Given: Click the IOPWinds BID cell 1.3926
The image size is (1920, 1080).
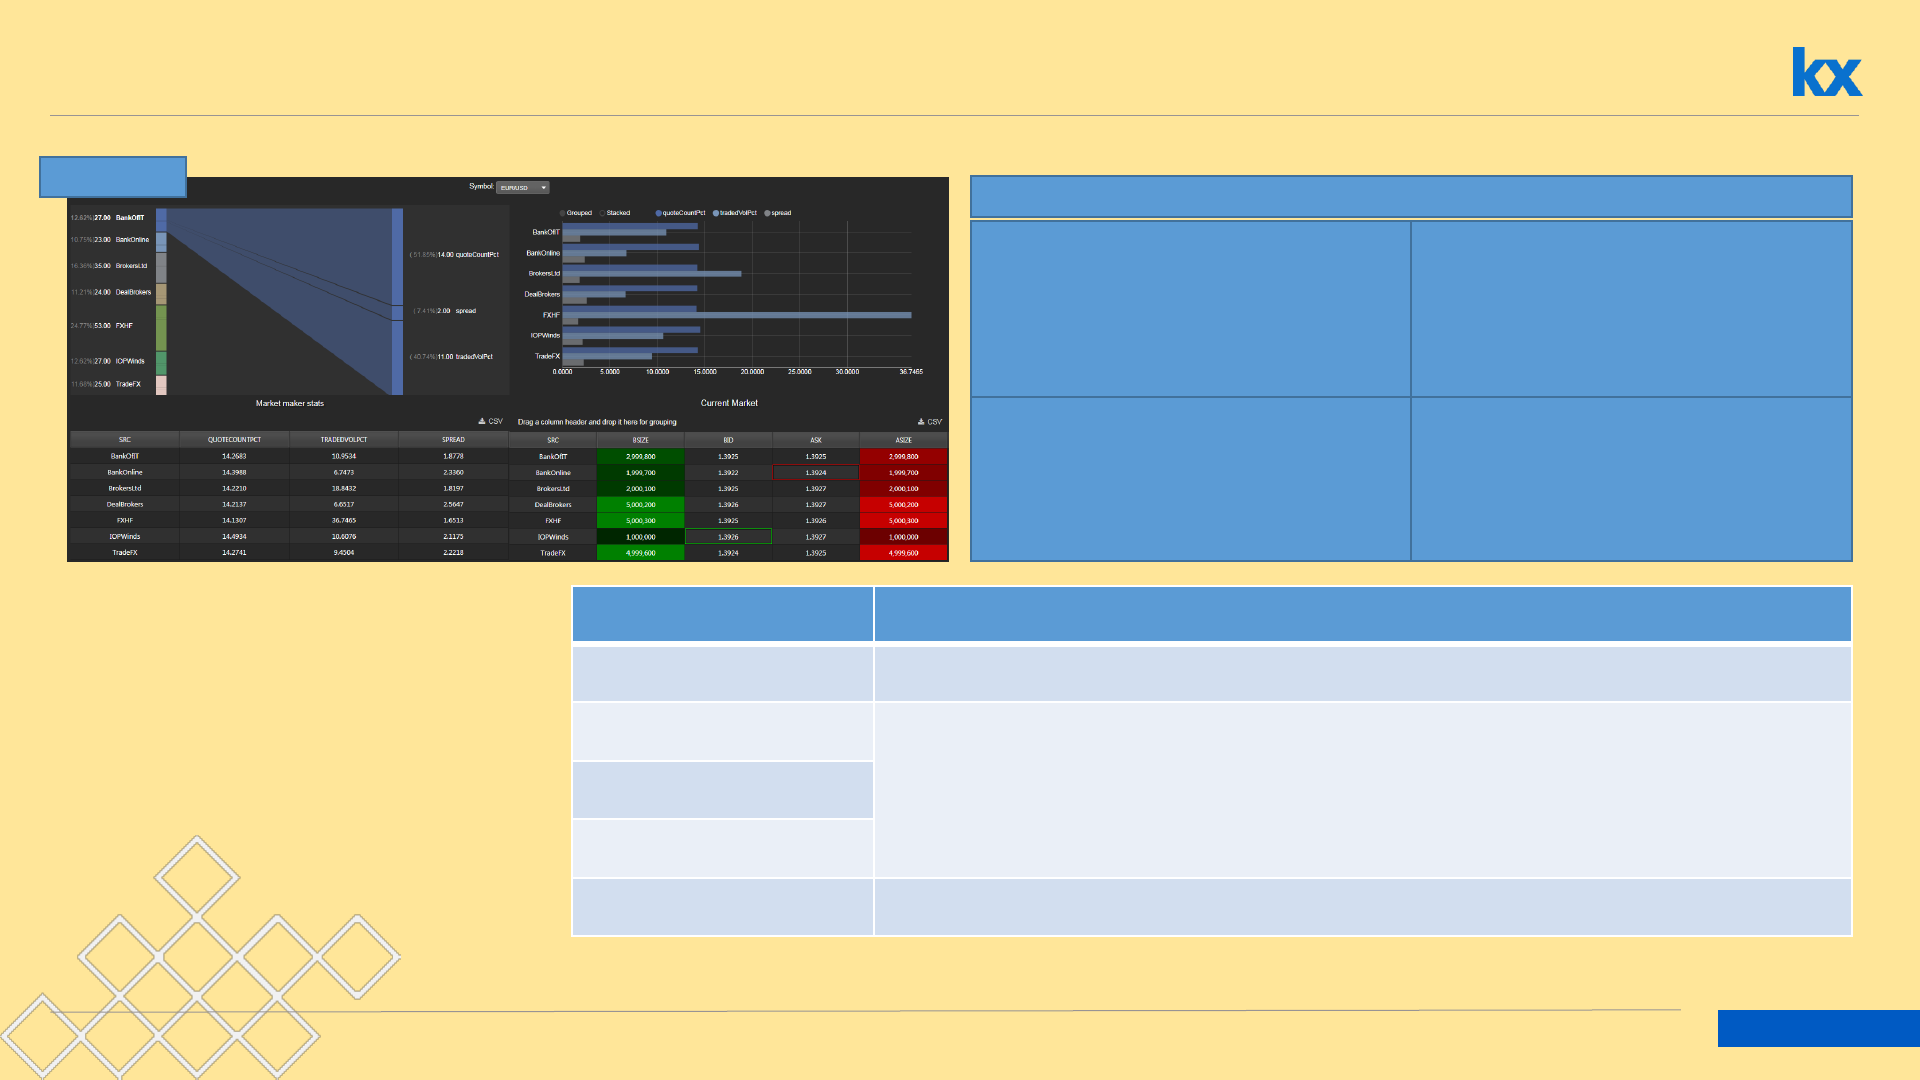Looking at the screenshot, I should (x=728, y=537).
